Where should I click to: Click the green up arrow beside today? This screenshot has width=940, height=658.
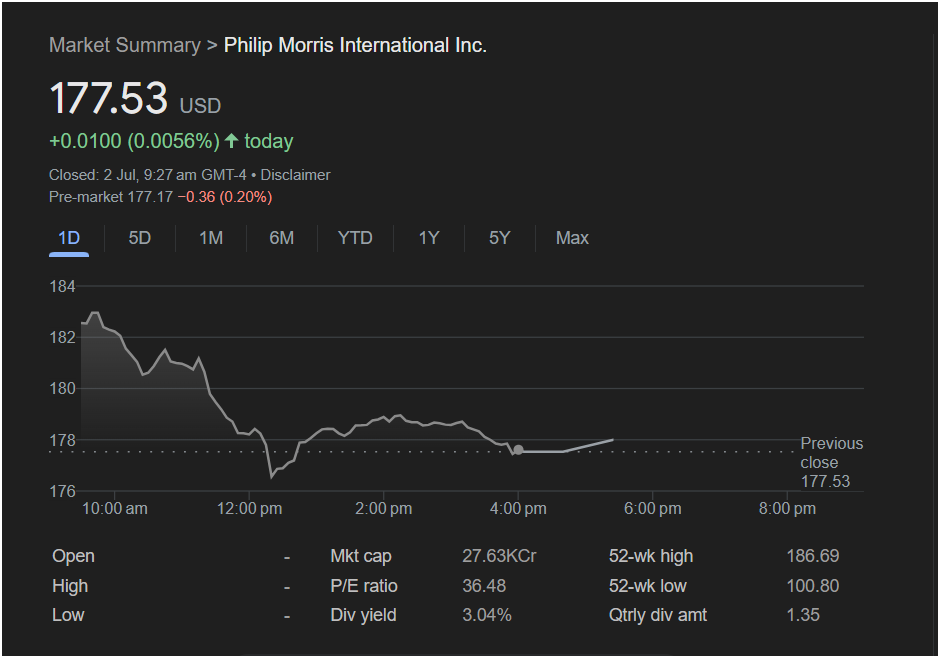[x=231, y=141]
